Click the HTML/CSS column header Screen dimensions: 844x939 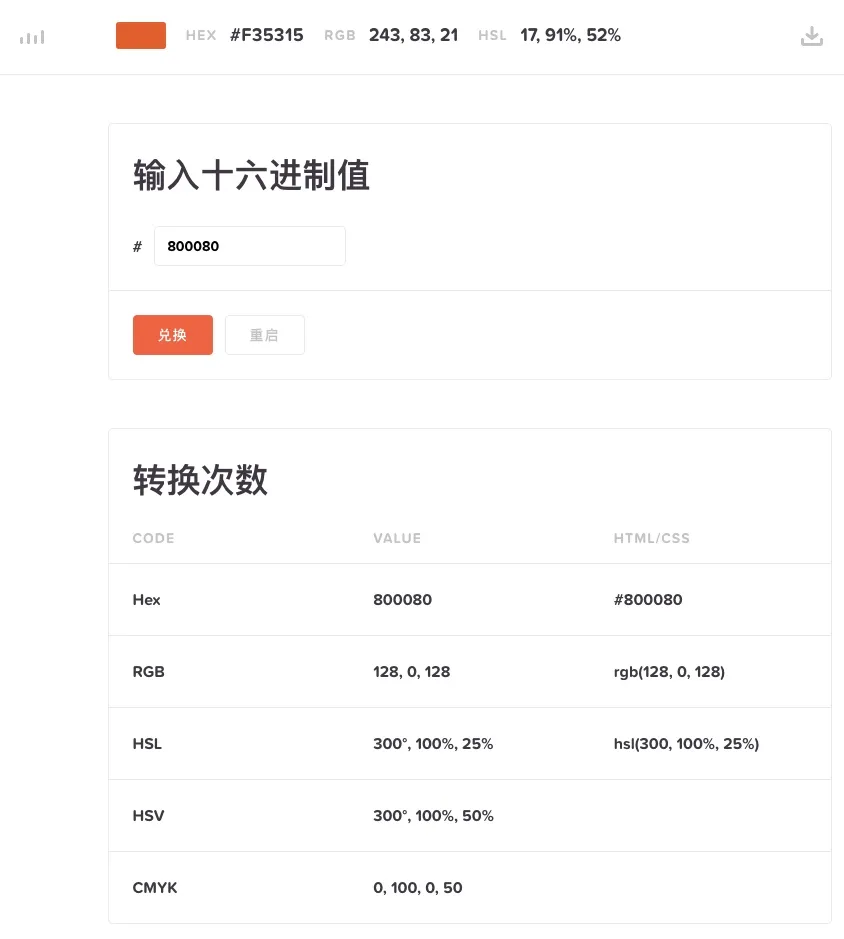click(651, 538)
